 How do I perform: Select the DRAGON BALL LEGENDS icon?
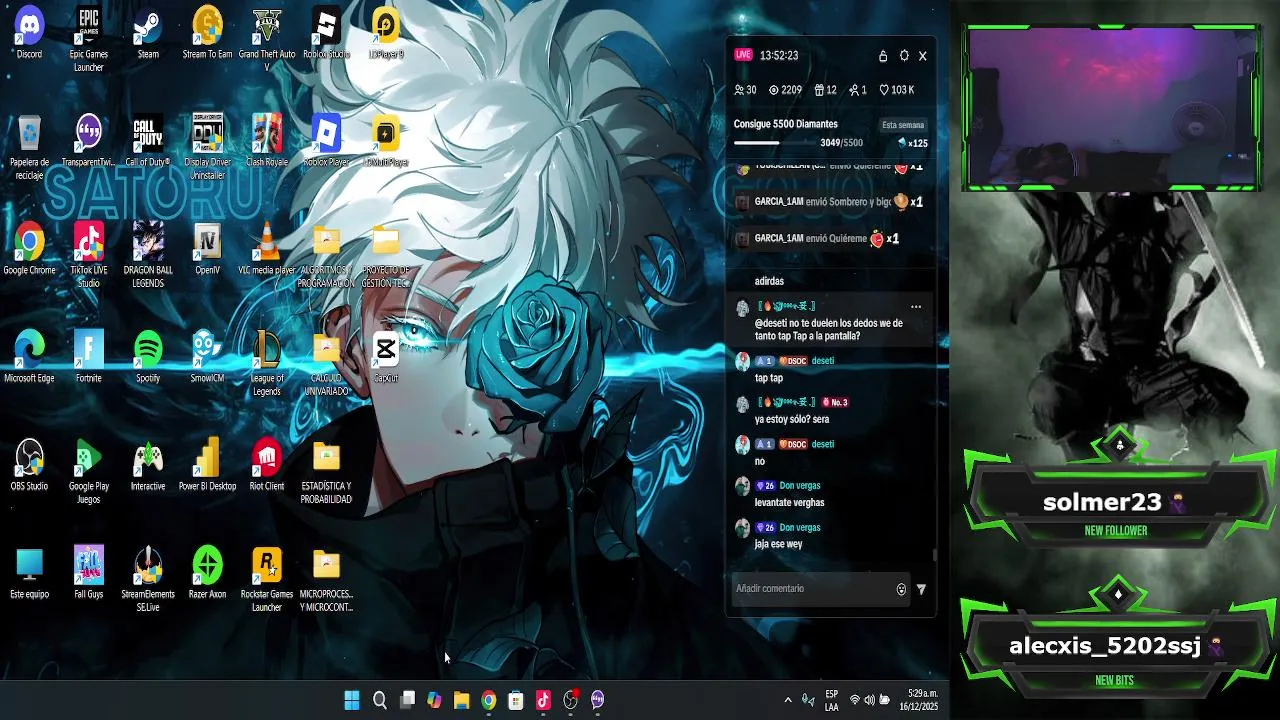click(148, 255)
